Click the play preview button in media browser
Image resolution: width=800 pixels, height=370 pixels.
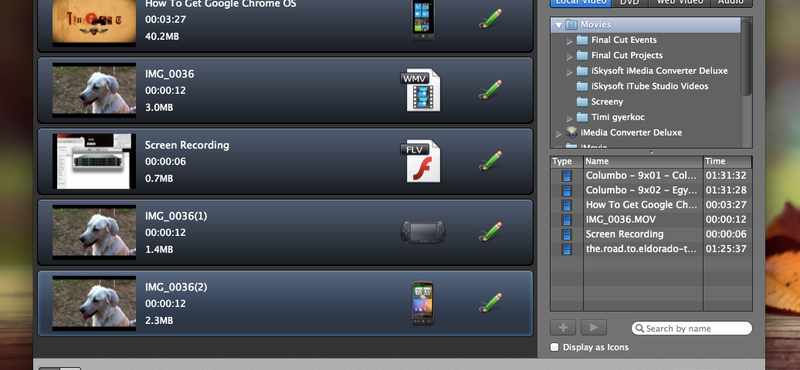594,327
